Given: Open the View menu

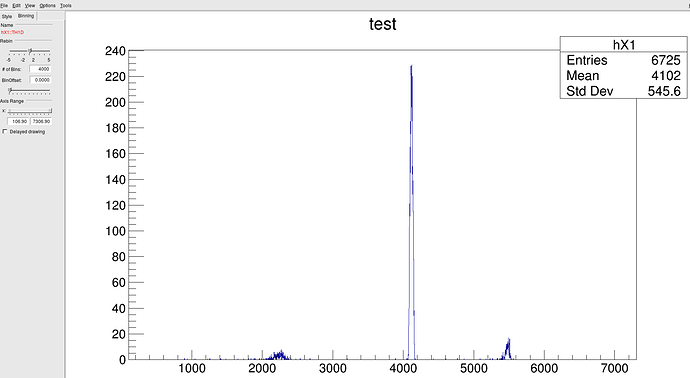Looking at the screenshot, I should tap(30, 5).
